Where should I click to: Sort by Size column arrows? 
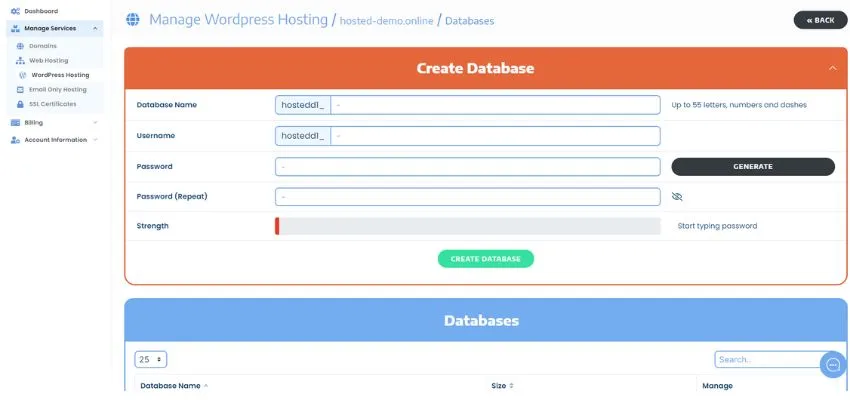pyautogui.click(x=511, y=386)
